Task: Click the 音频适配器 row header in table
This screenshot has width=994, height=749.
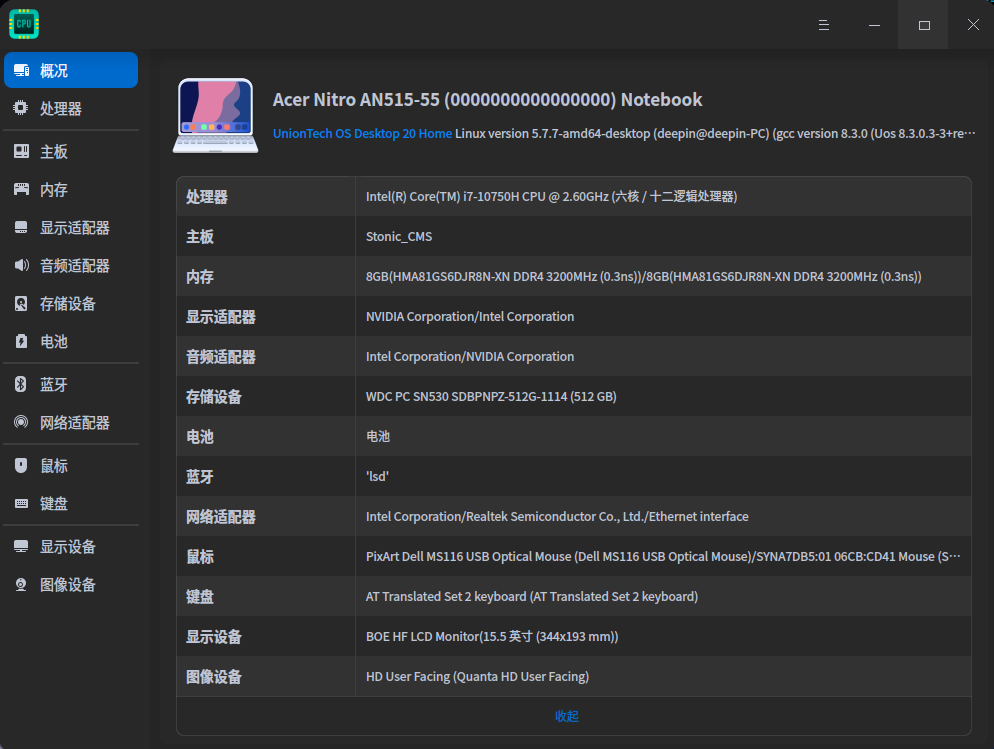Action: tap(221, 357)
